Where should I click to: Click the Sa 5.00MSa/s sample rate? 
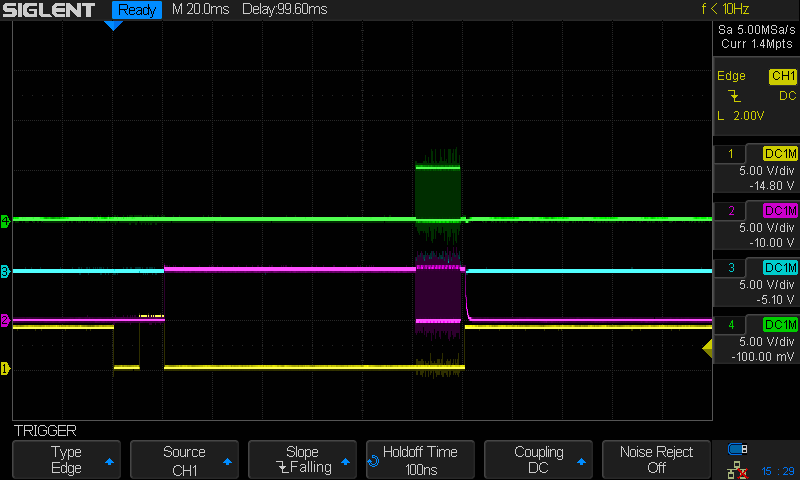point(757,30)
